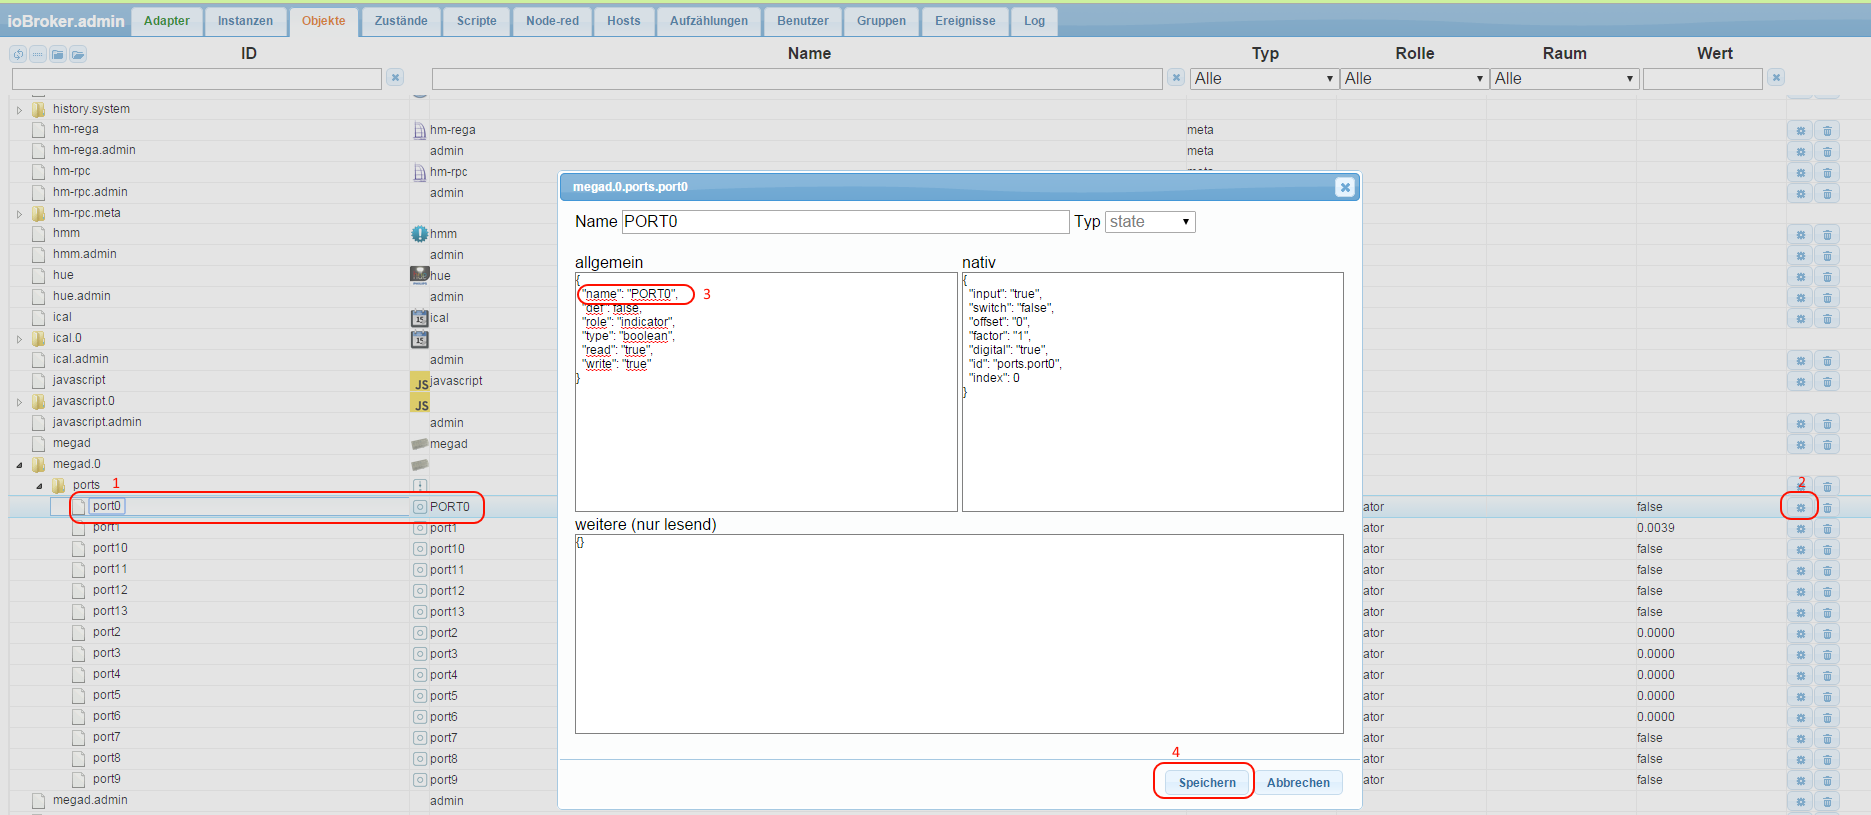Close the megad.0.ports.port0 dialog
The width and height of the screenshot is (1871, 815).
tap(1345, 187)
